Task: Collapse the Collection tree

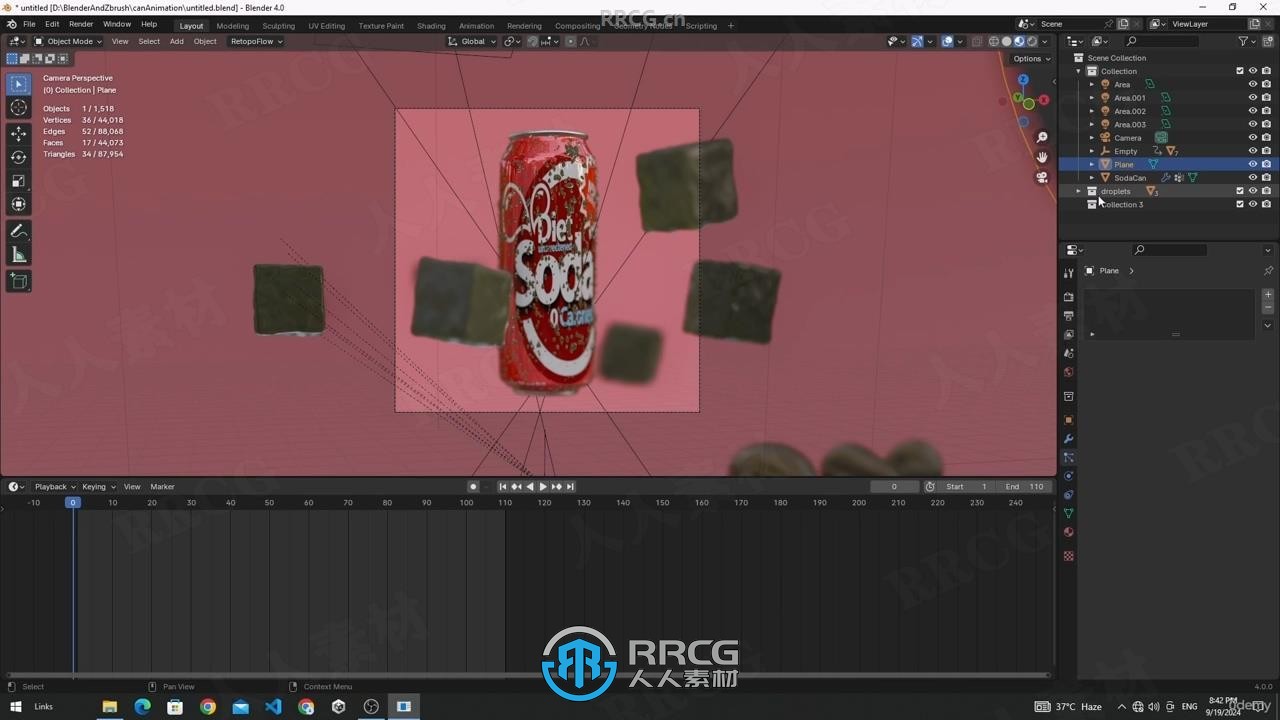Action: (1078, 71)
